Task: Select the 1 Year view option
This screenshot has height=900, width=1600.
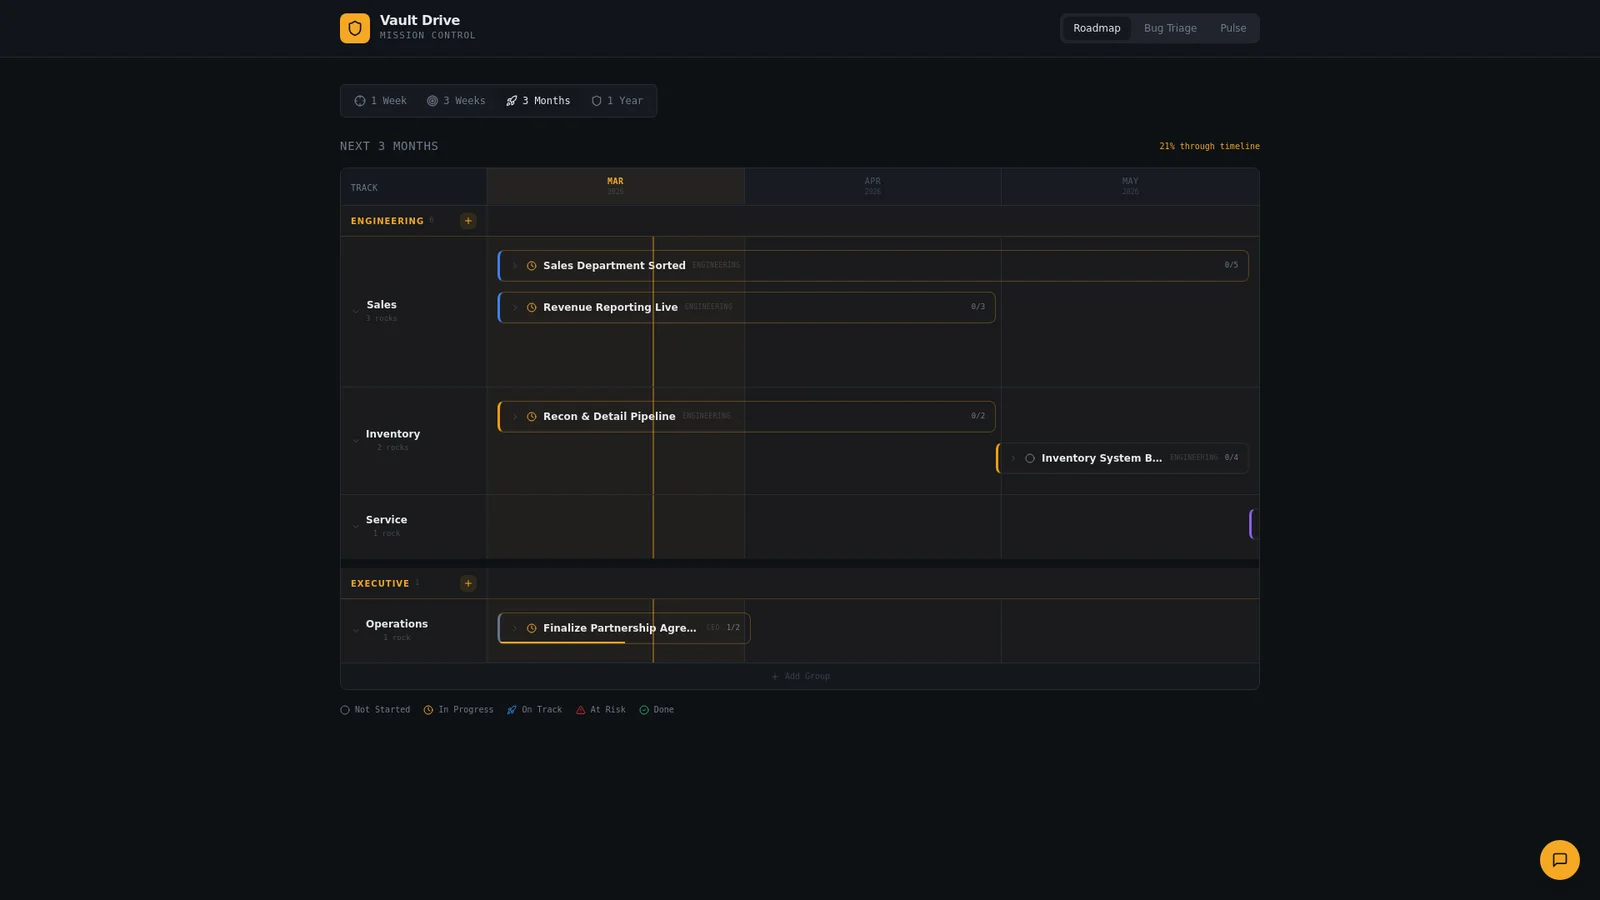Action: (617, 101)
